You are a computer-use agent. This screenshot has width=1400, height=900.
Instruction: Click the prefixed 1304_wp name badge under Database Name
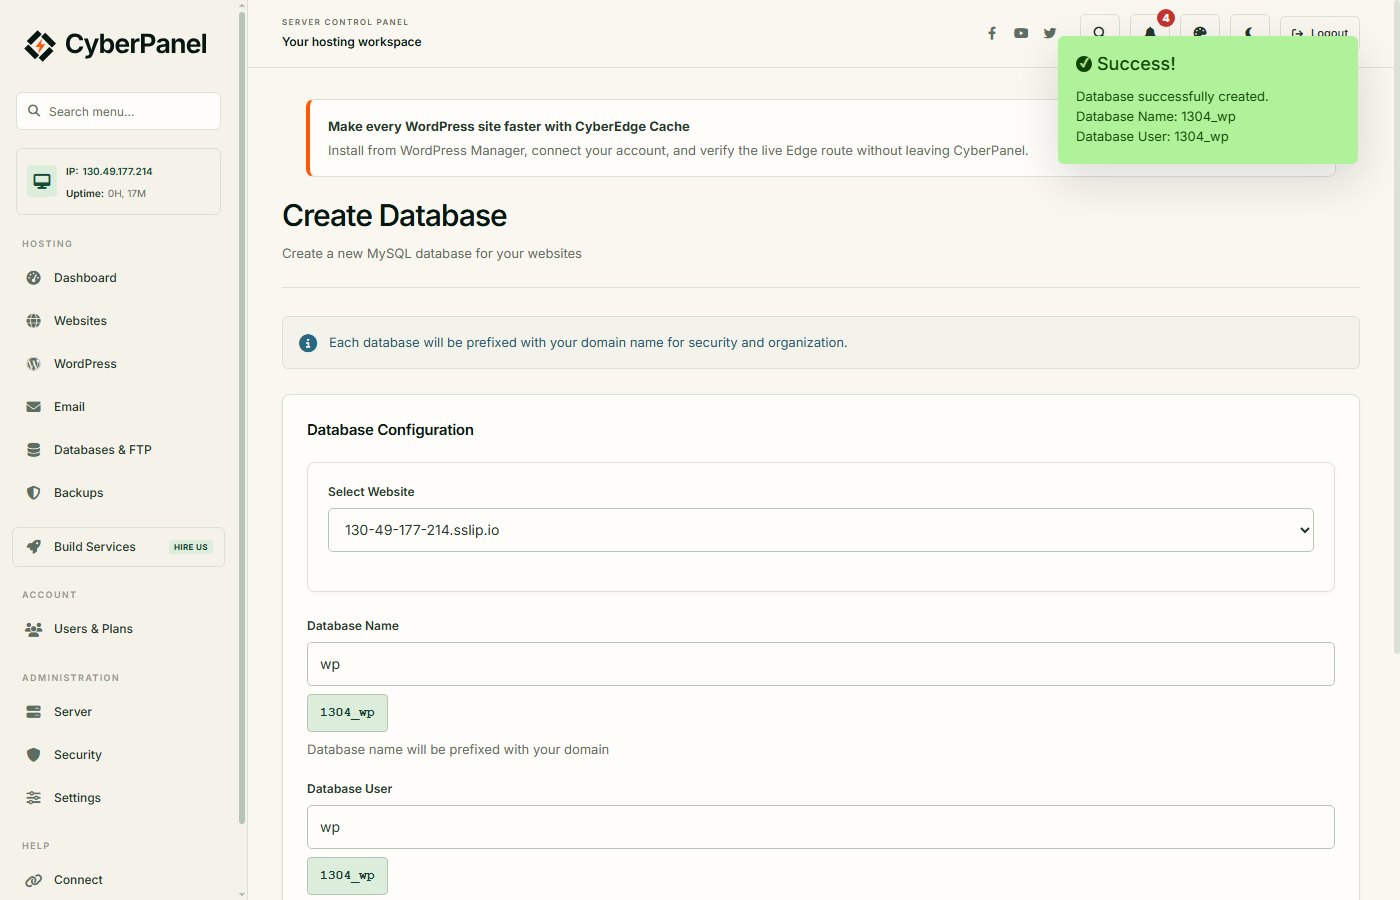click(347, 713)
